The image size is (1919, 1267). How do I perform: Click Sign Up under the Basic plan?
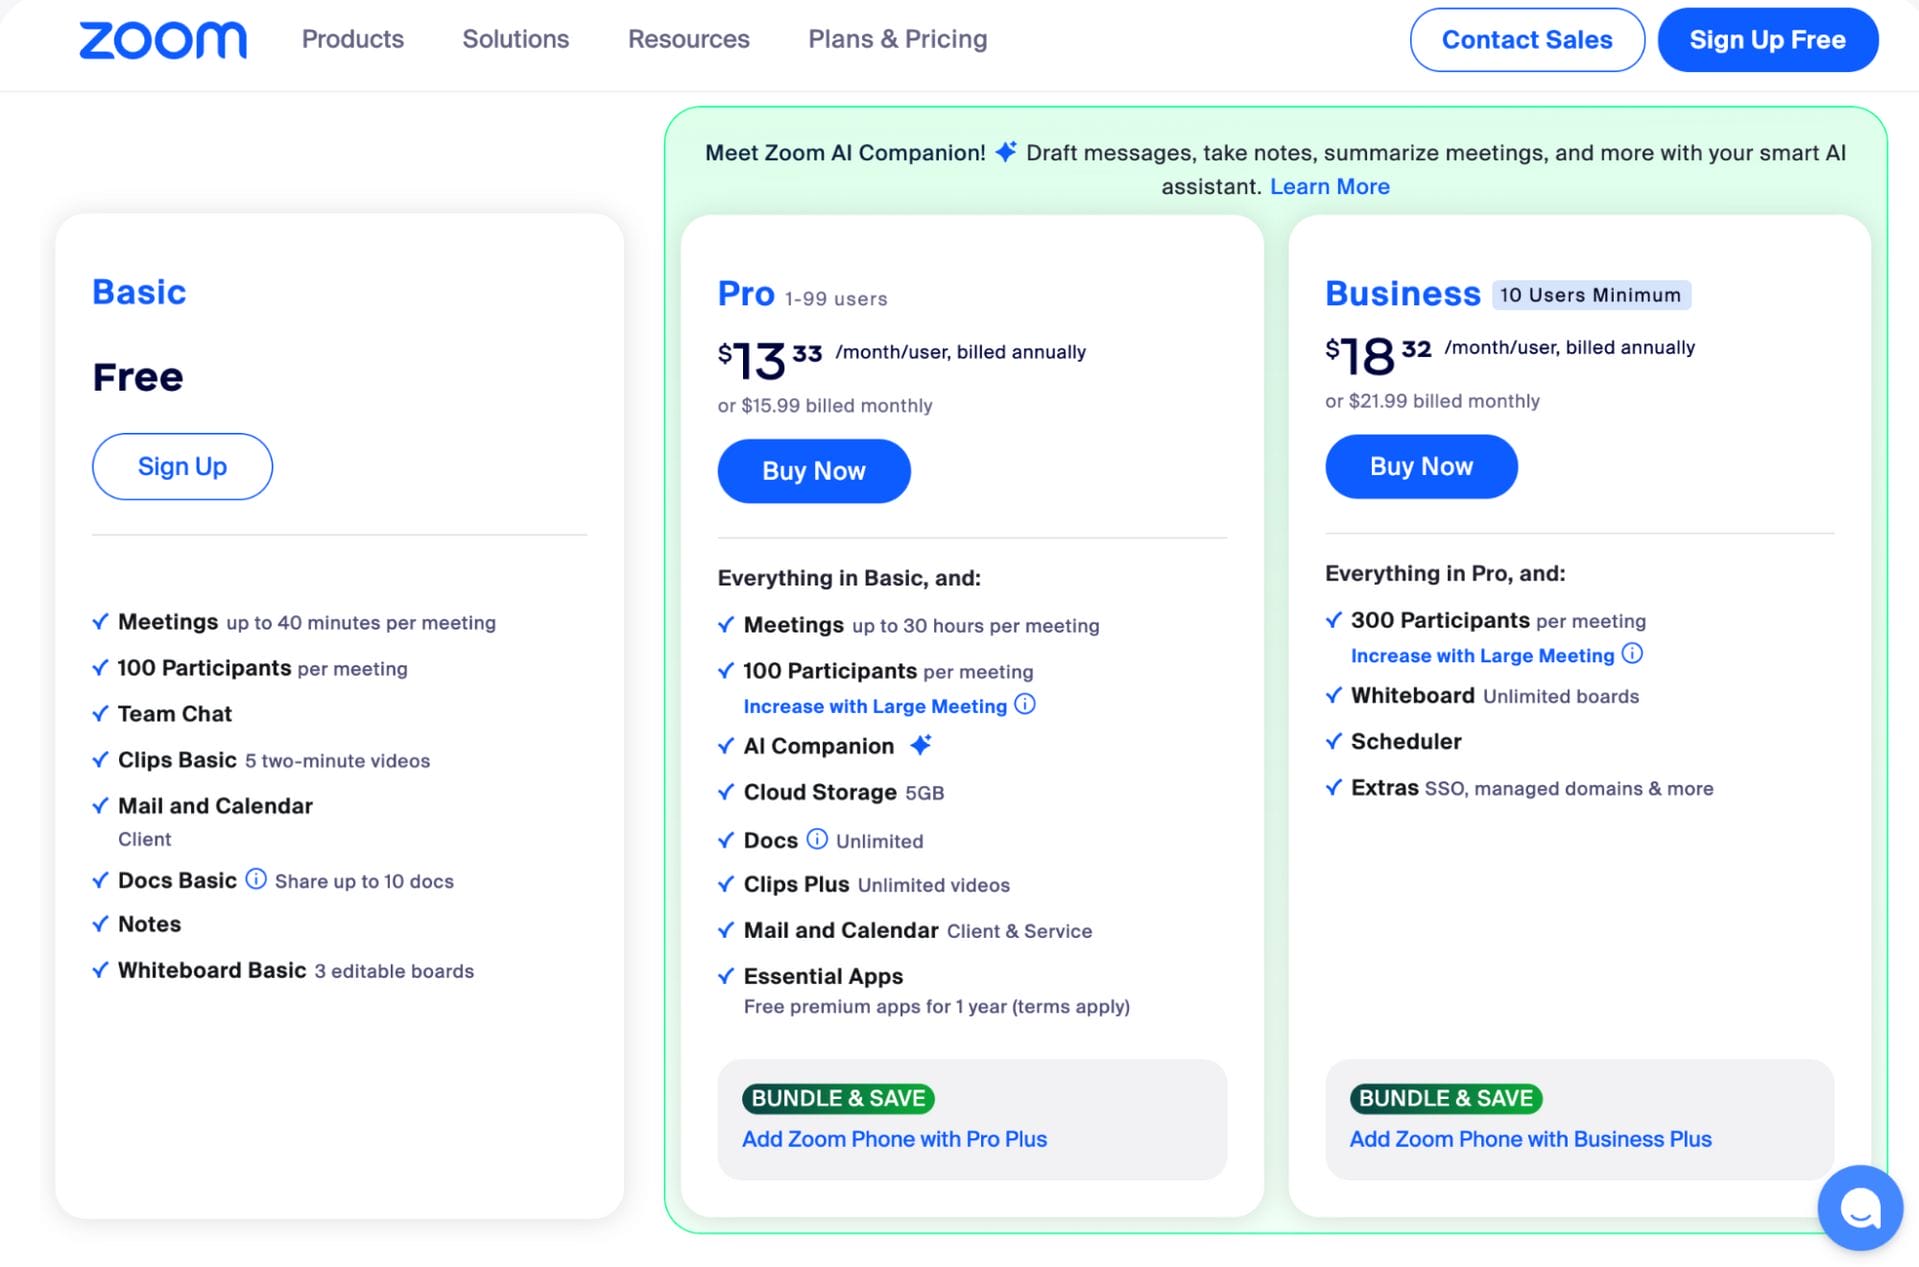tap(182, 466)
